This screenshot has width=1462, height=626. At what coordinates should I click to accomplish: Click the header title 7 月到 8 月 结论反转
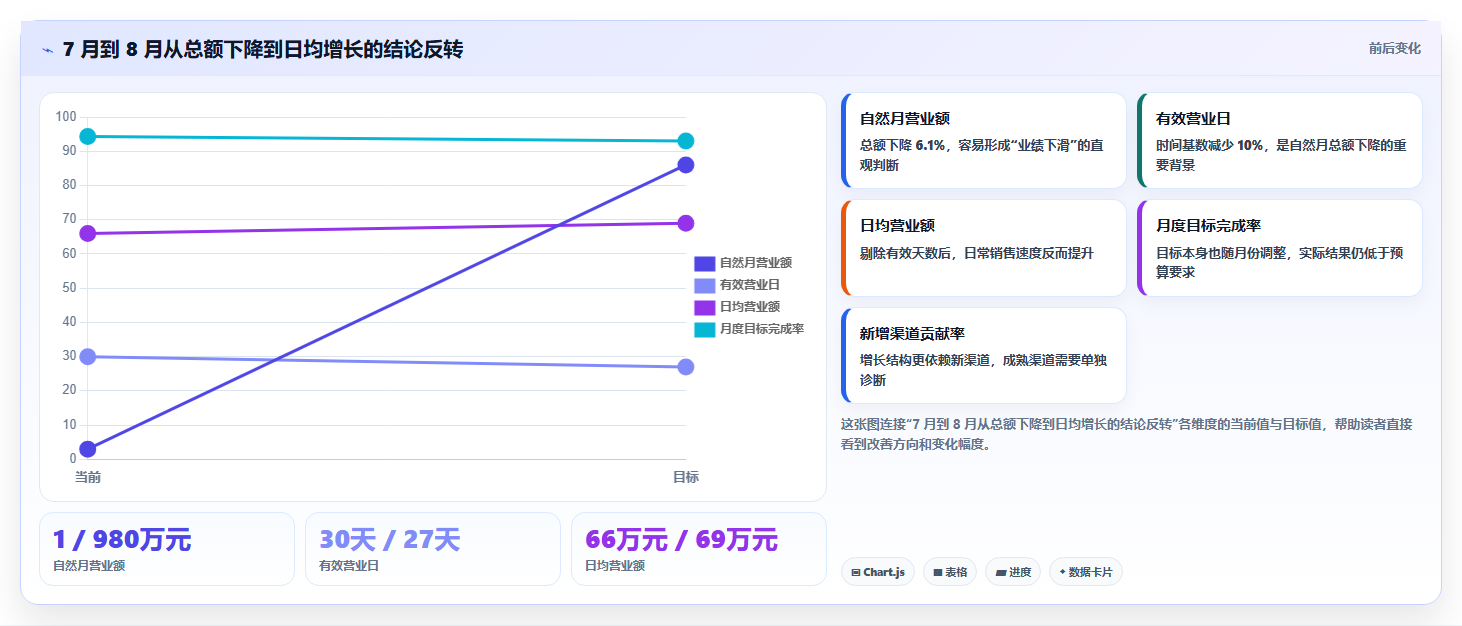(x=263, y=50)
